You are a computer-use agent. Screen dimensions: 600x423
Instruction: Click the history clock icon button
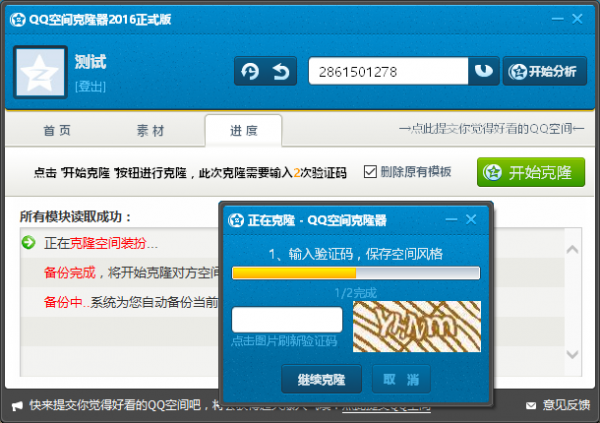tap(250, 71)
